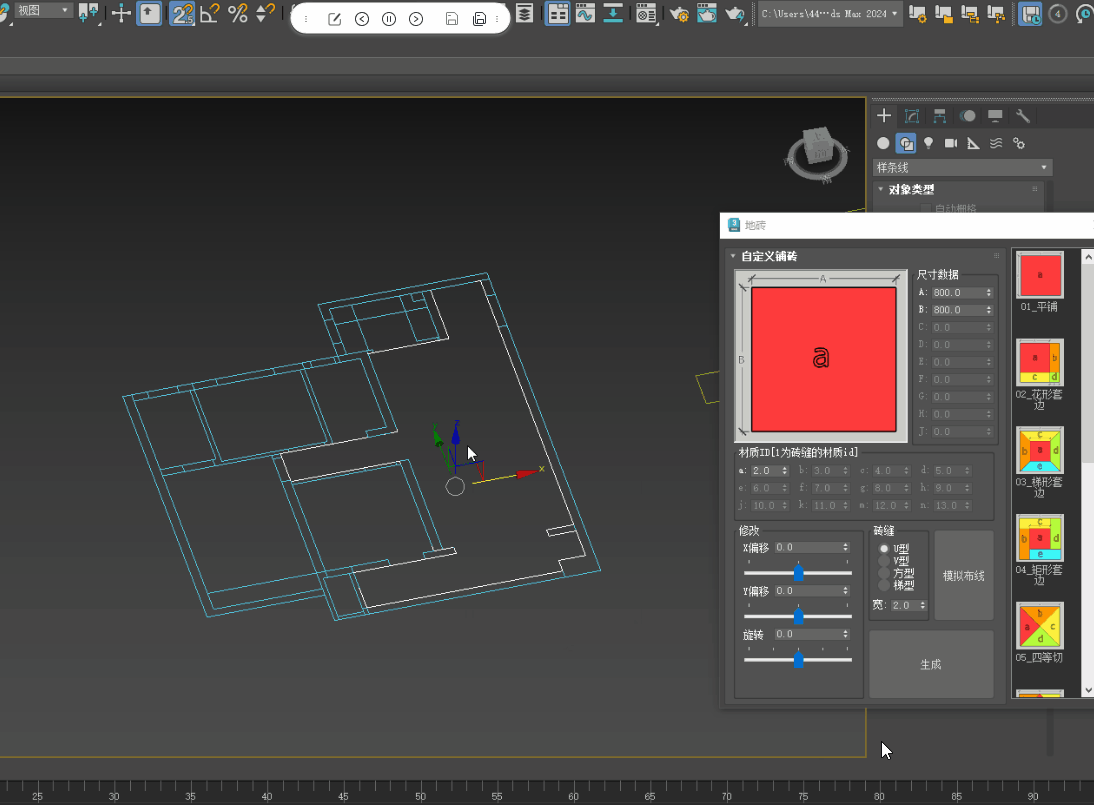The image size is (1094, 805).
Task: Click the 旋转 rotation spinner arrows
Action: 846,634
